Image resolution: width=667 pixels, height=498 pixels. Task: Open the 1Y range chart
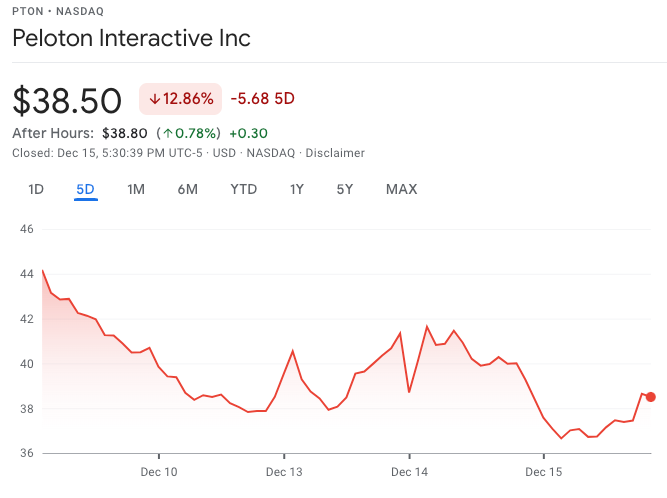click(297, 189)
